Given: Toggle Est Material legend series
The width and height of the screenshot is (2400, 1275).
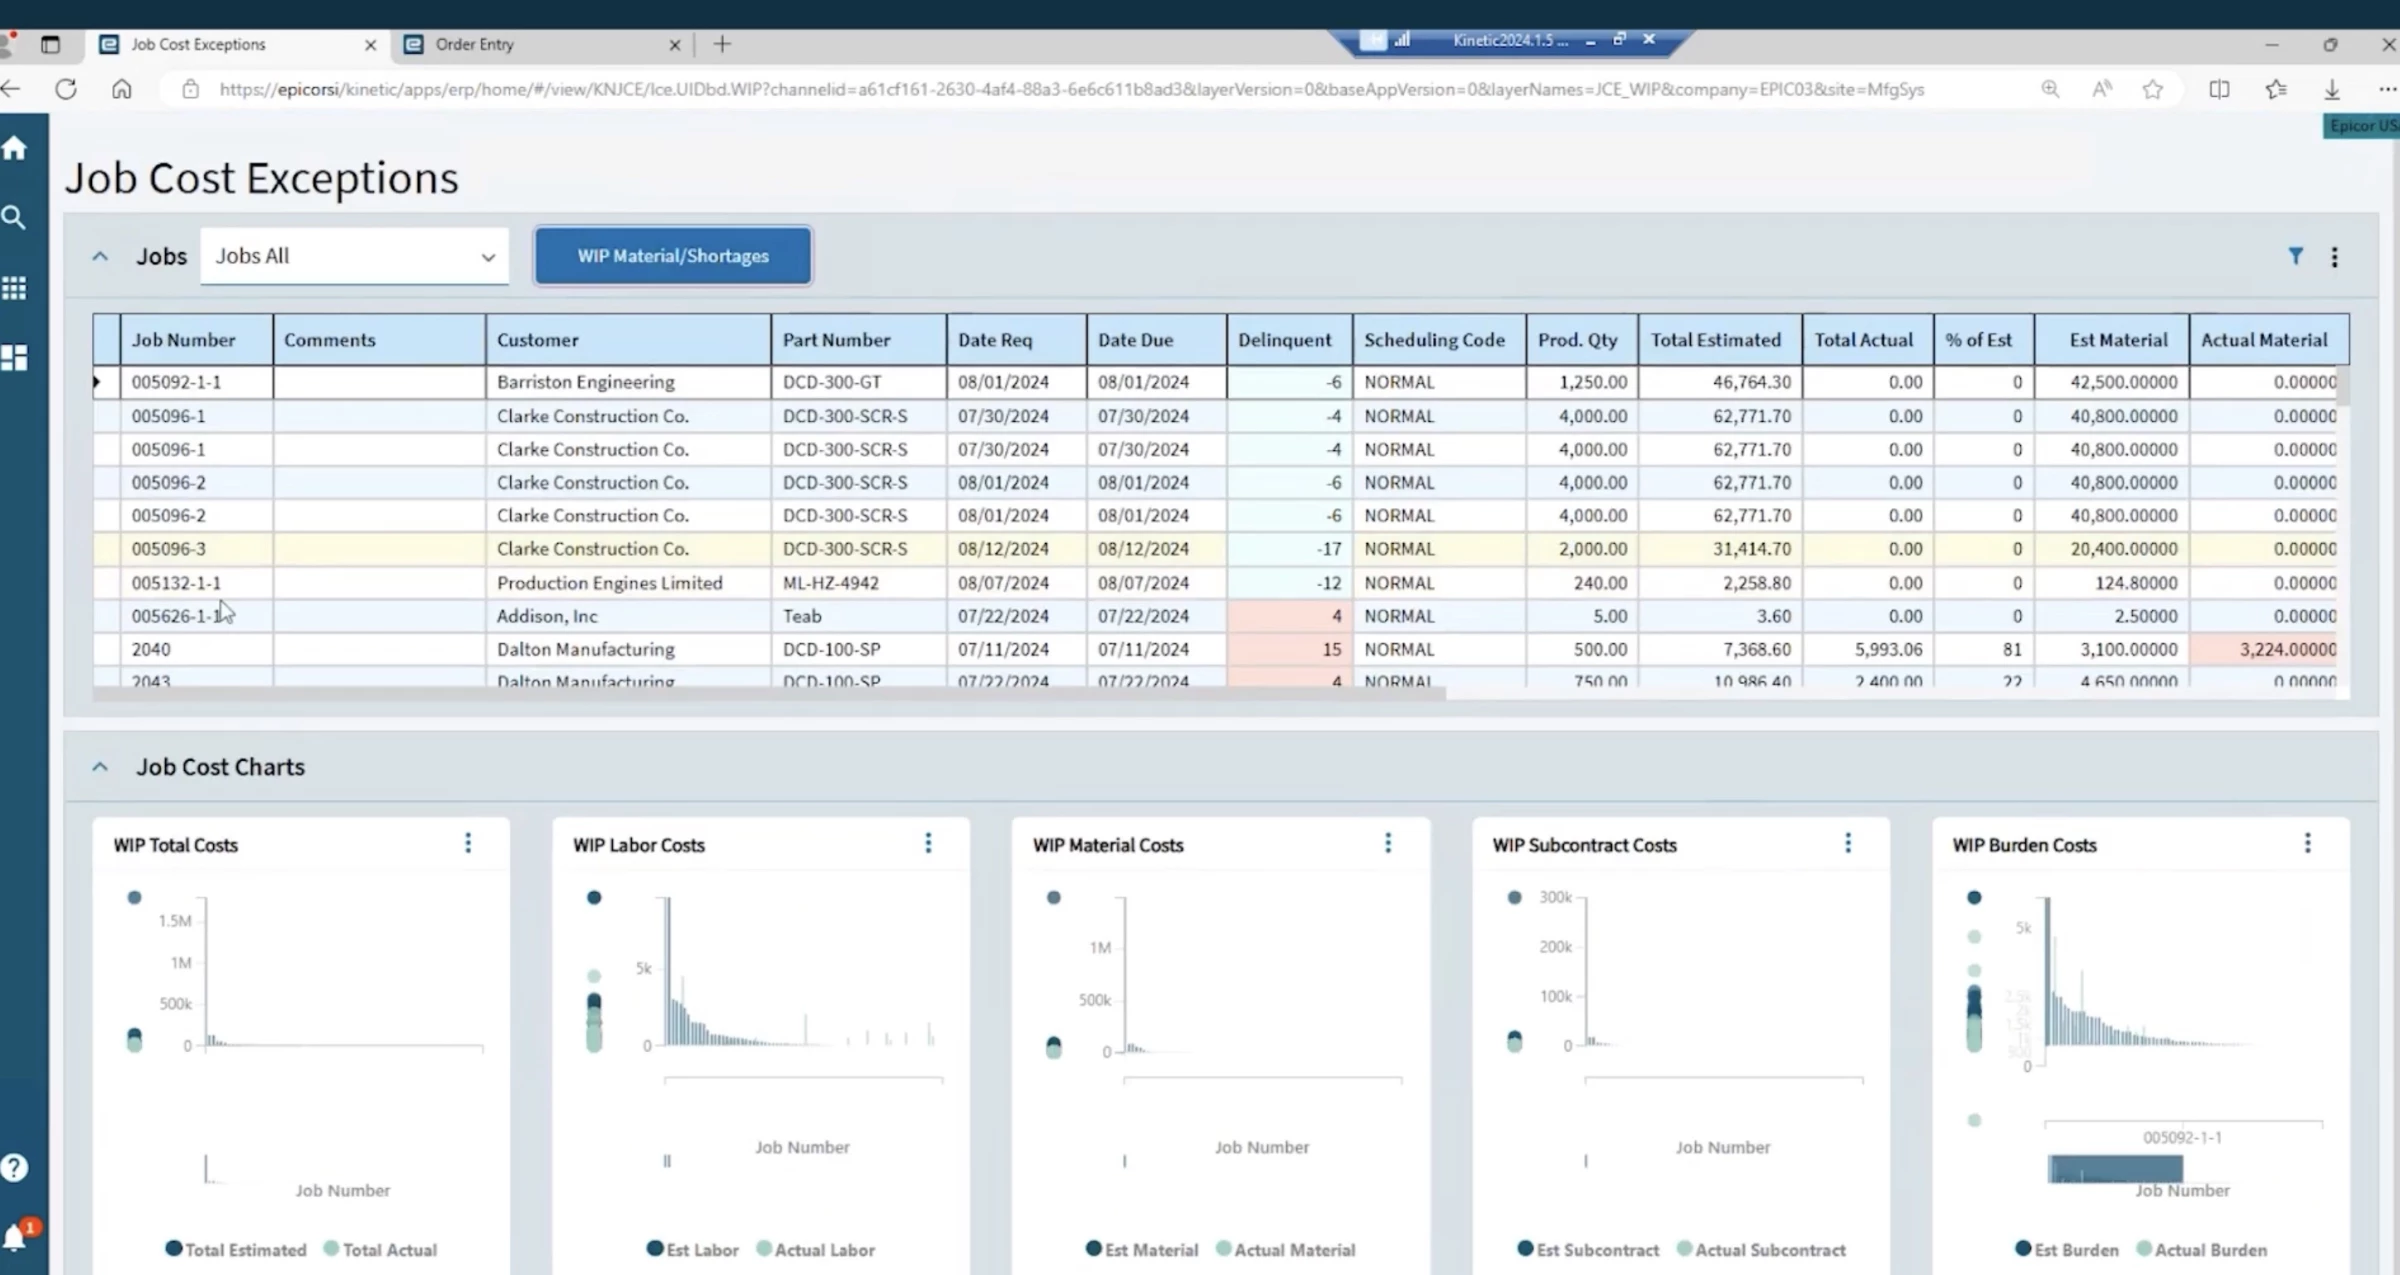Looking at the screenshot, I should [1142, 1249].
